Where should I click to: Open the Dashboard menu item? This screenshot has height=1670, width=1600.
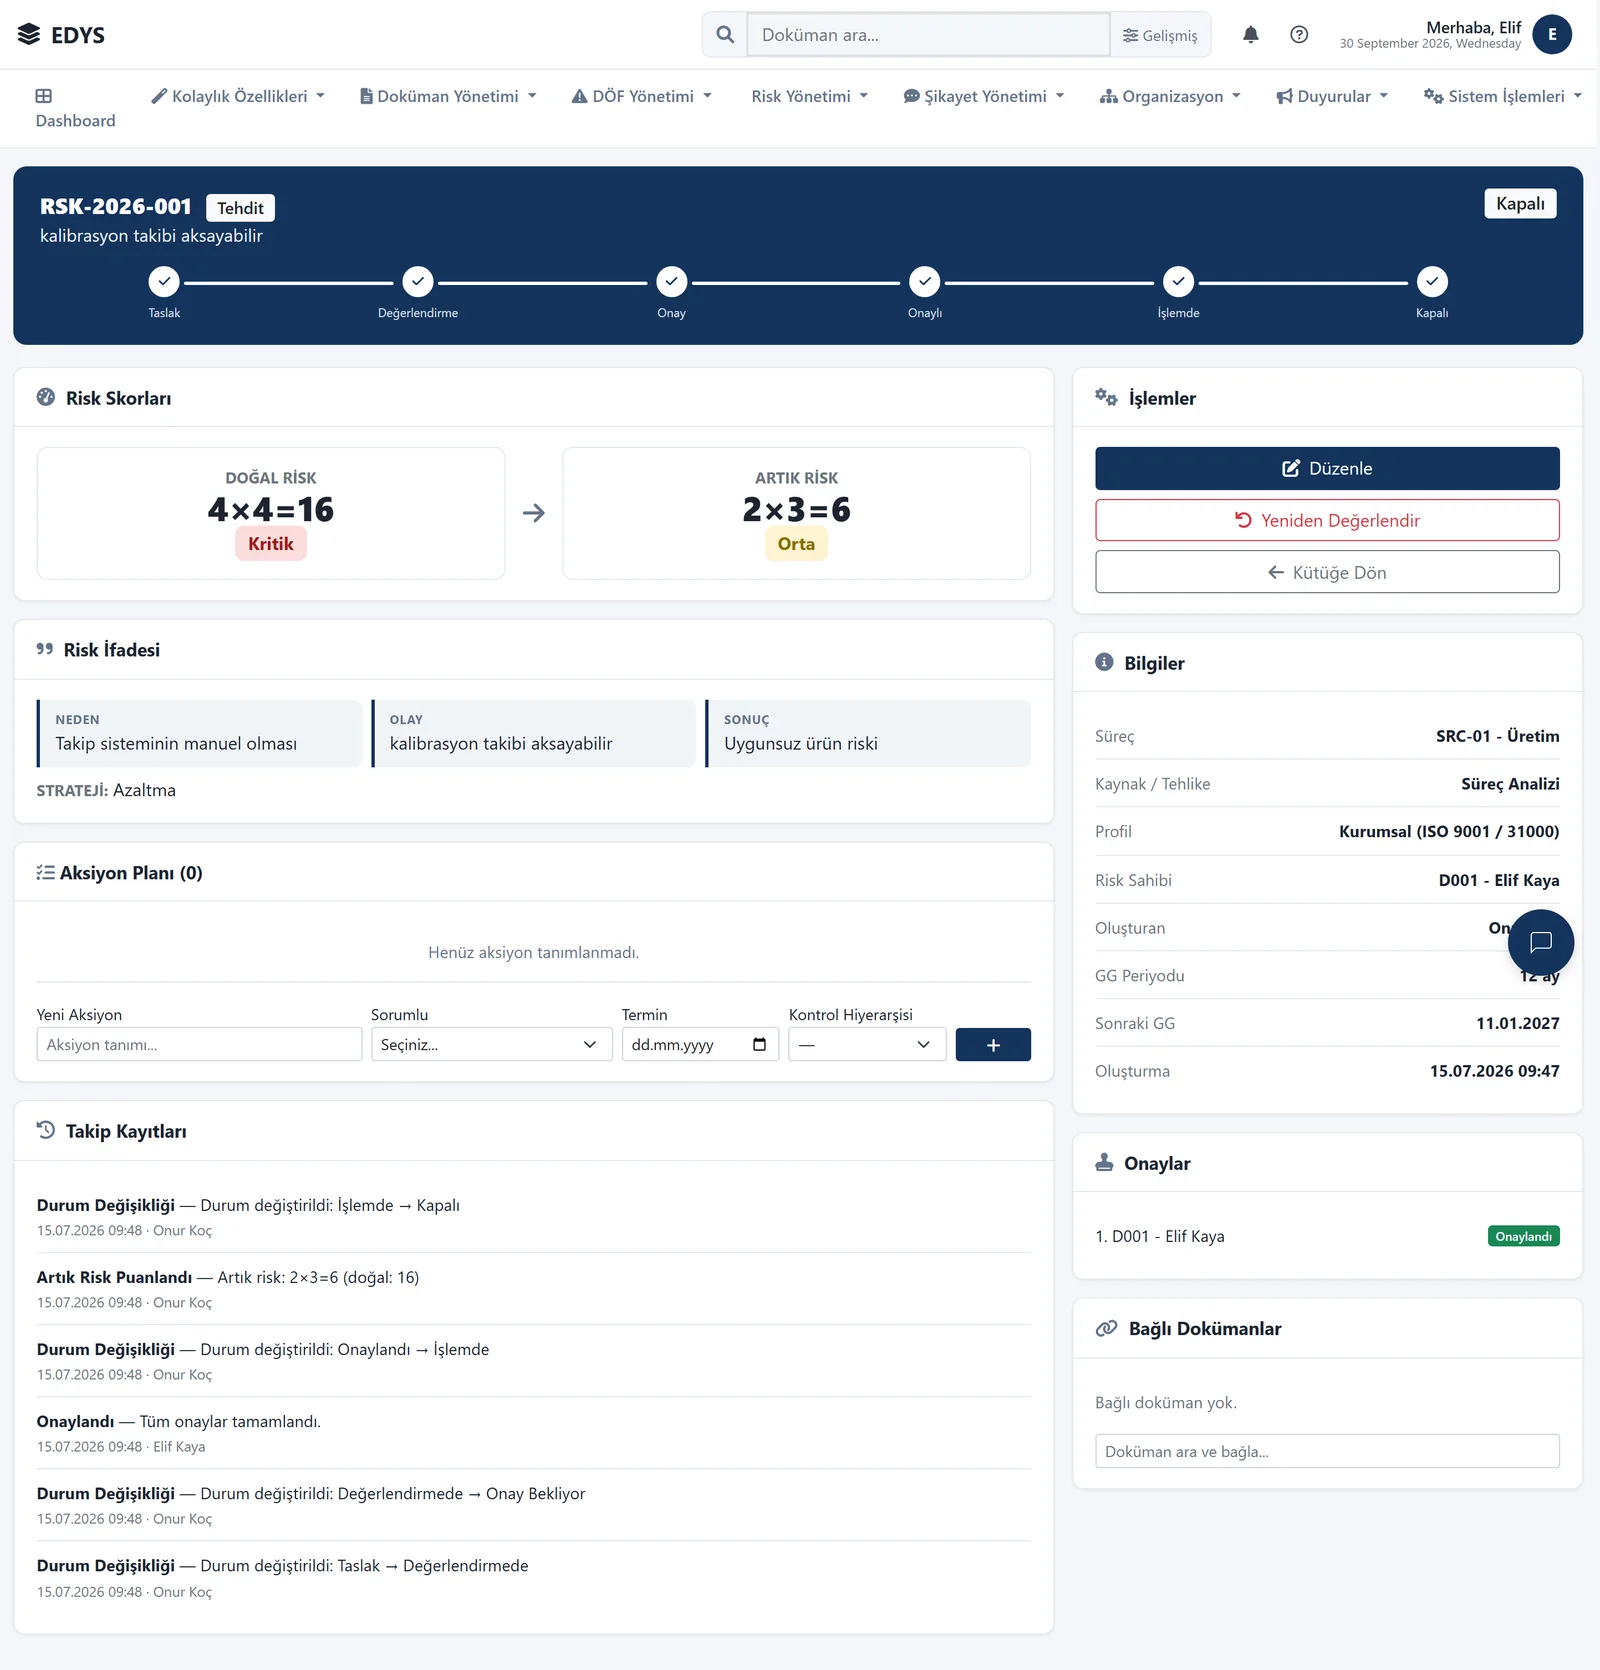[x=76, y=108]
